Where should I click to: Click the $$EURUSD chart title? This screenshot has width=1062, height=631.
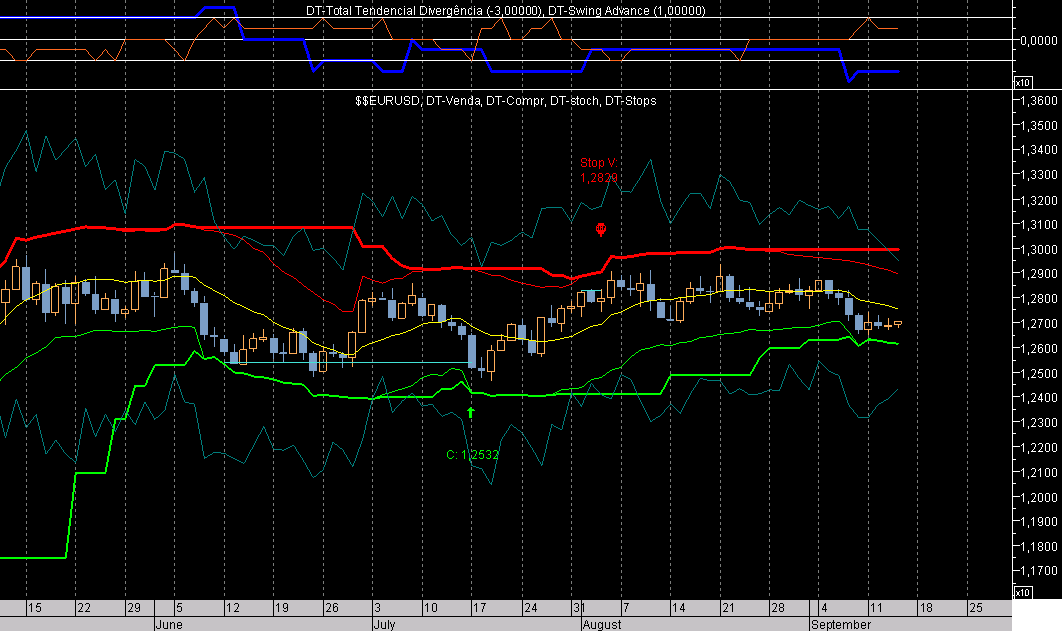coord(505,101)
